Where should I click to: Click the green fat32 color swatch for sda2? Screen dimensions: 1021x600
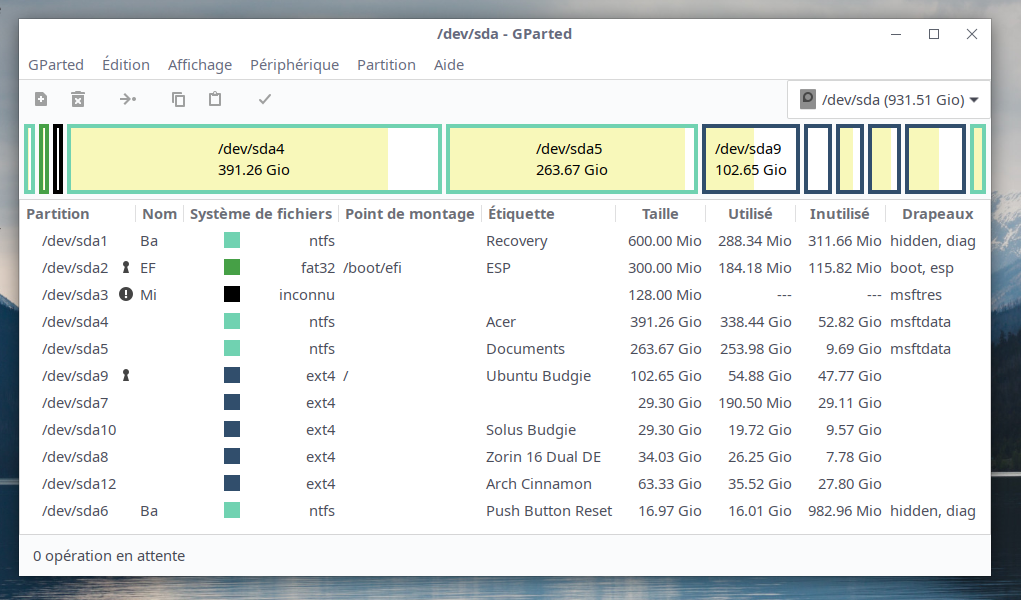pos(232,268)
